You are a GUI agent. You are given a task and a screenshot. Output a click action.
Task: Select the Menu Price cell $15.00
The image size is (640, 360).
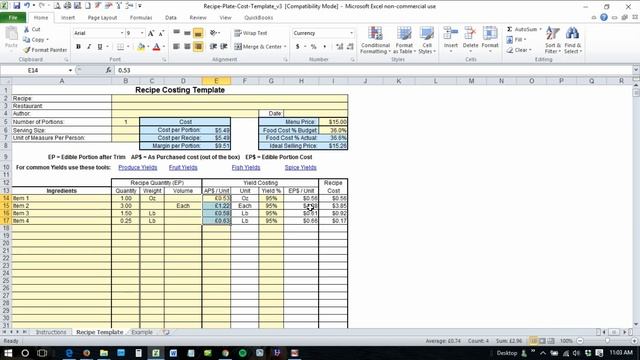tap(333, 122)
